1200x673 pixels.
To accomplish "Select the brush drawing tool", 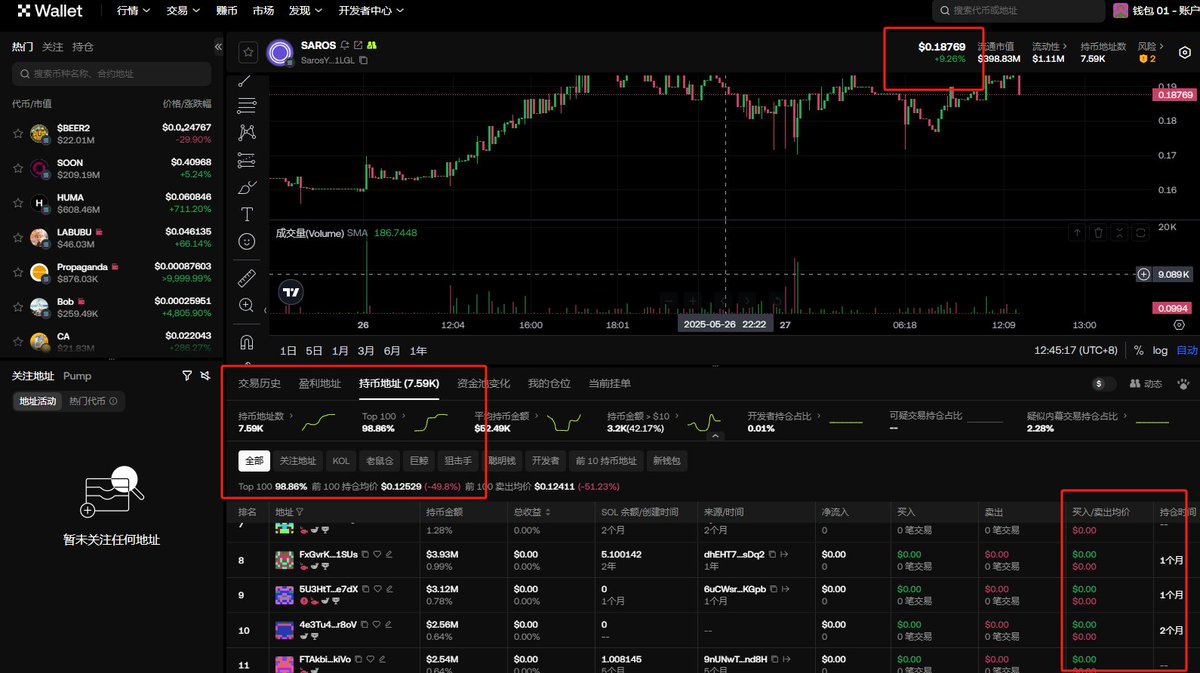I will pyautogui.click(x=246, y=187).
